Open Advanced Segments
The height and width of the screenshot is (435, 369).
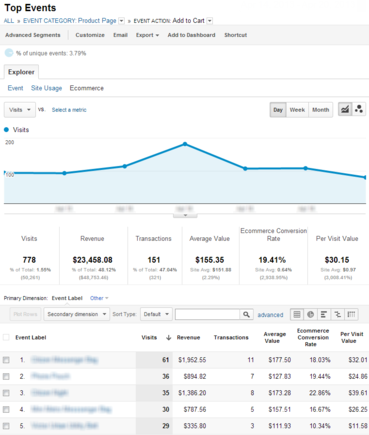pos(33,35)
